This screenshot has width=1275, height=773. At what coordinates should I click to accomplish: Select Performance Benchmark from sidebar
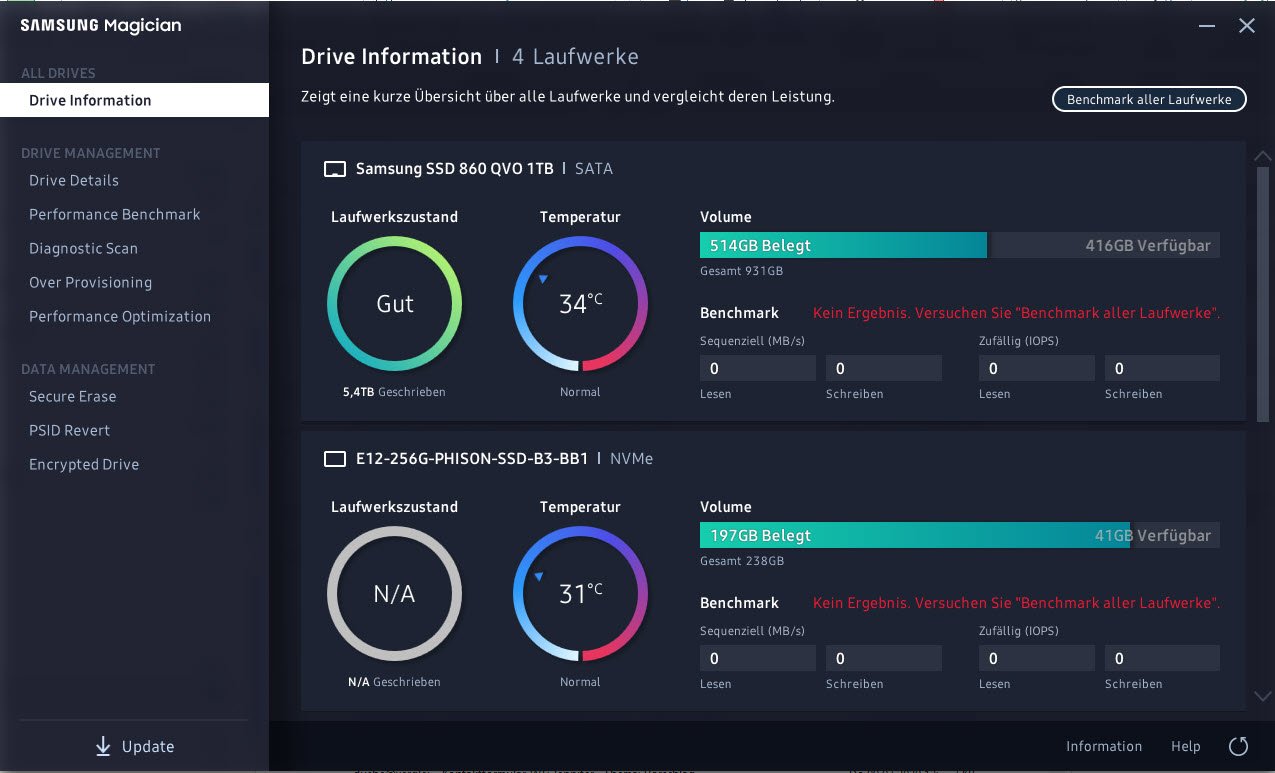click(114, 214)
